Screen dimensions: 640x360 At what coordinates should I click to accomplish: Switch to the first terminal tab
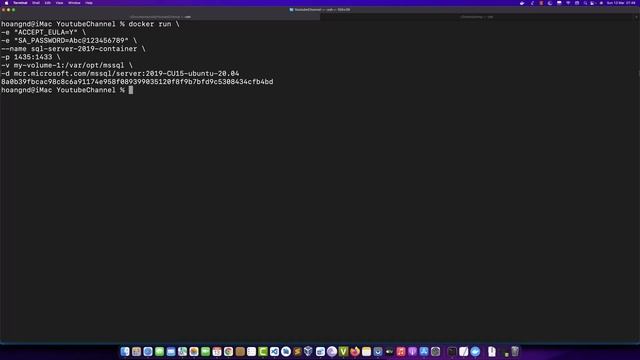click(x=160, y=17)
